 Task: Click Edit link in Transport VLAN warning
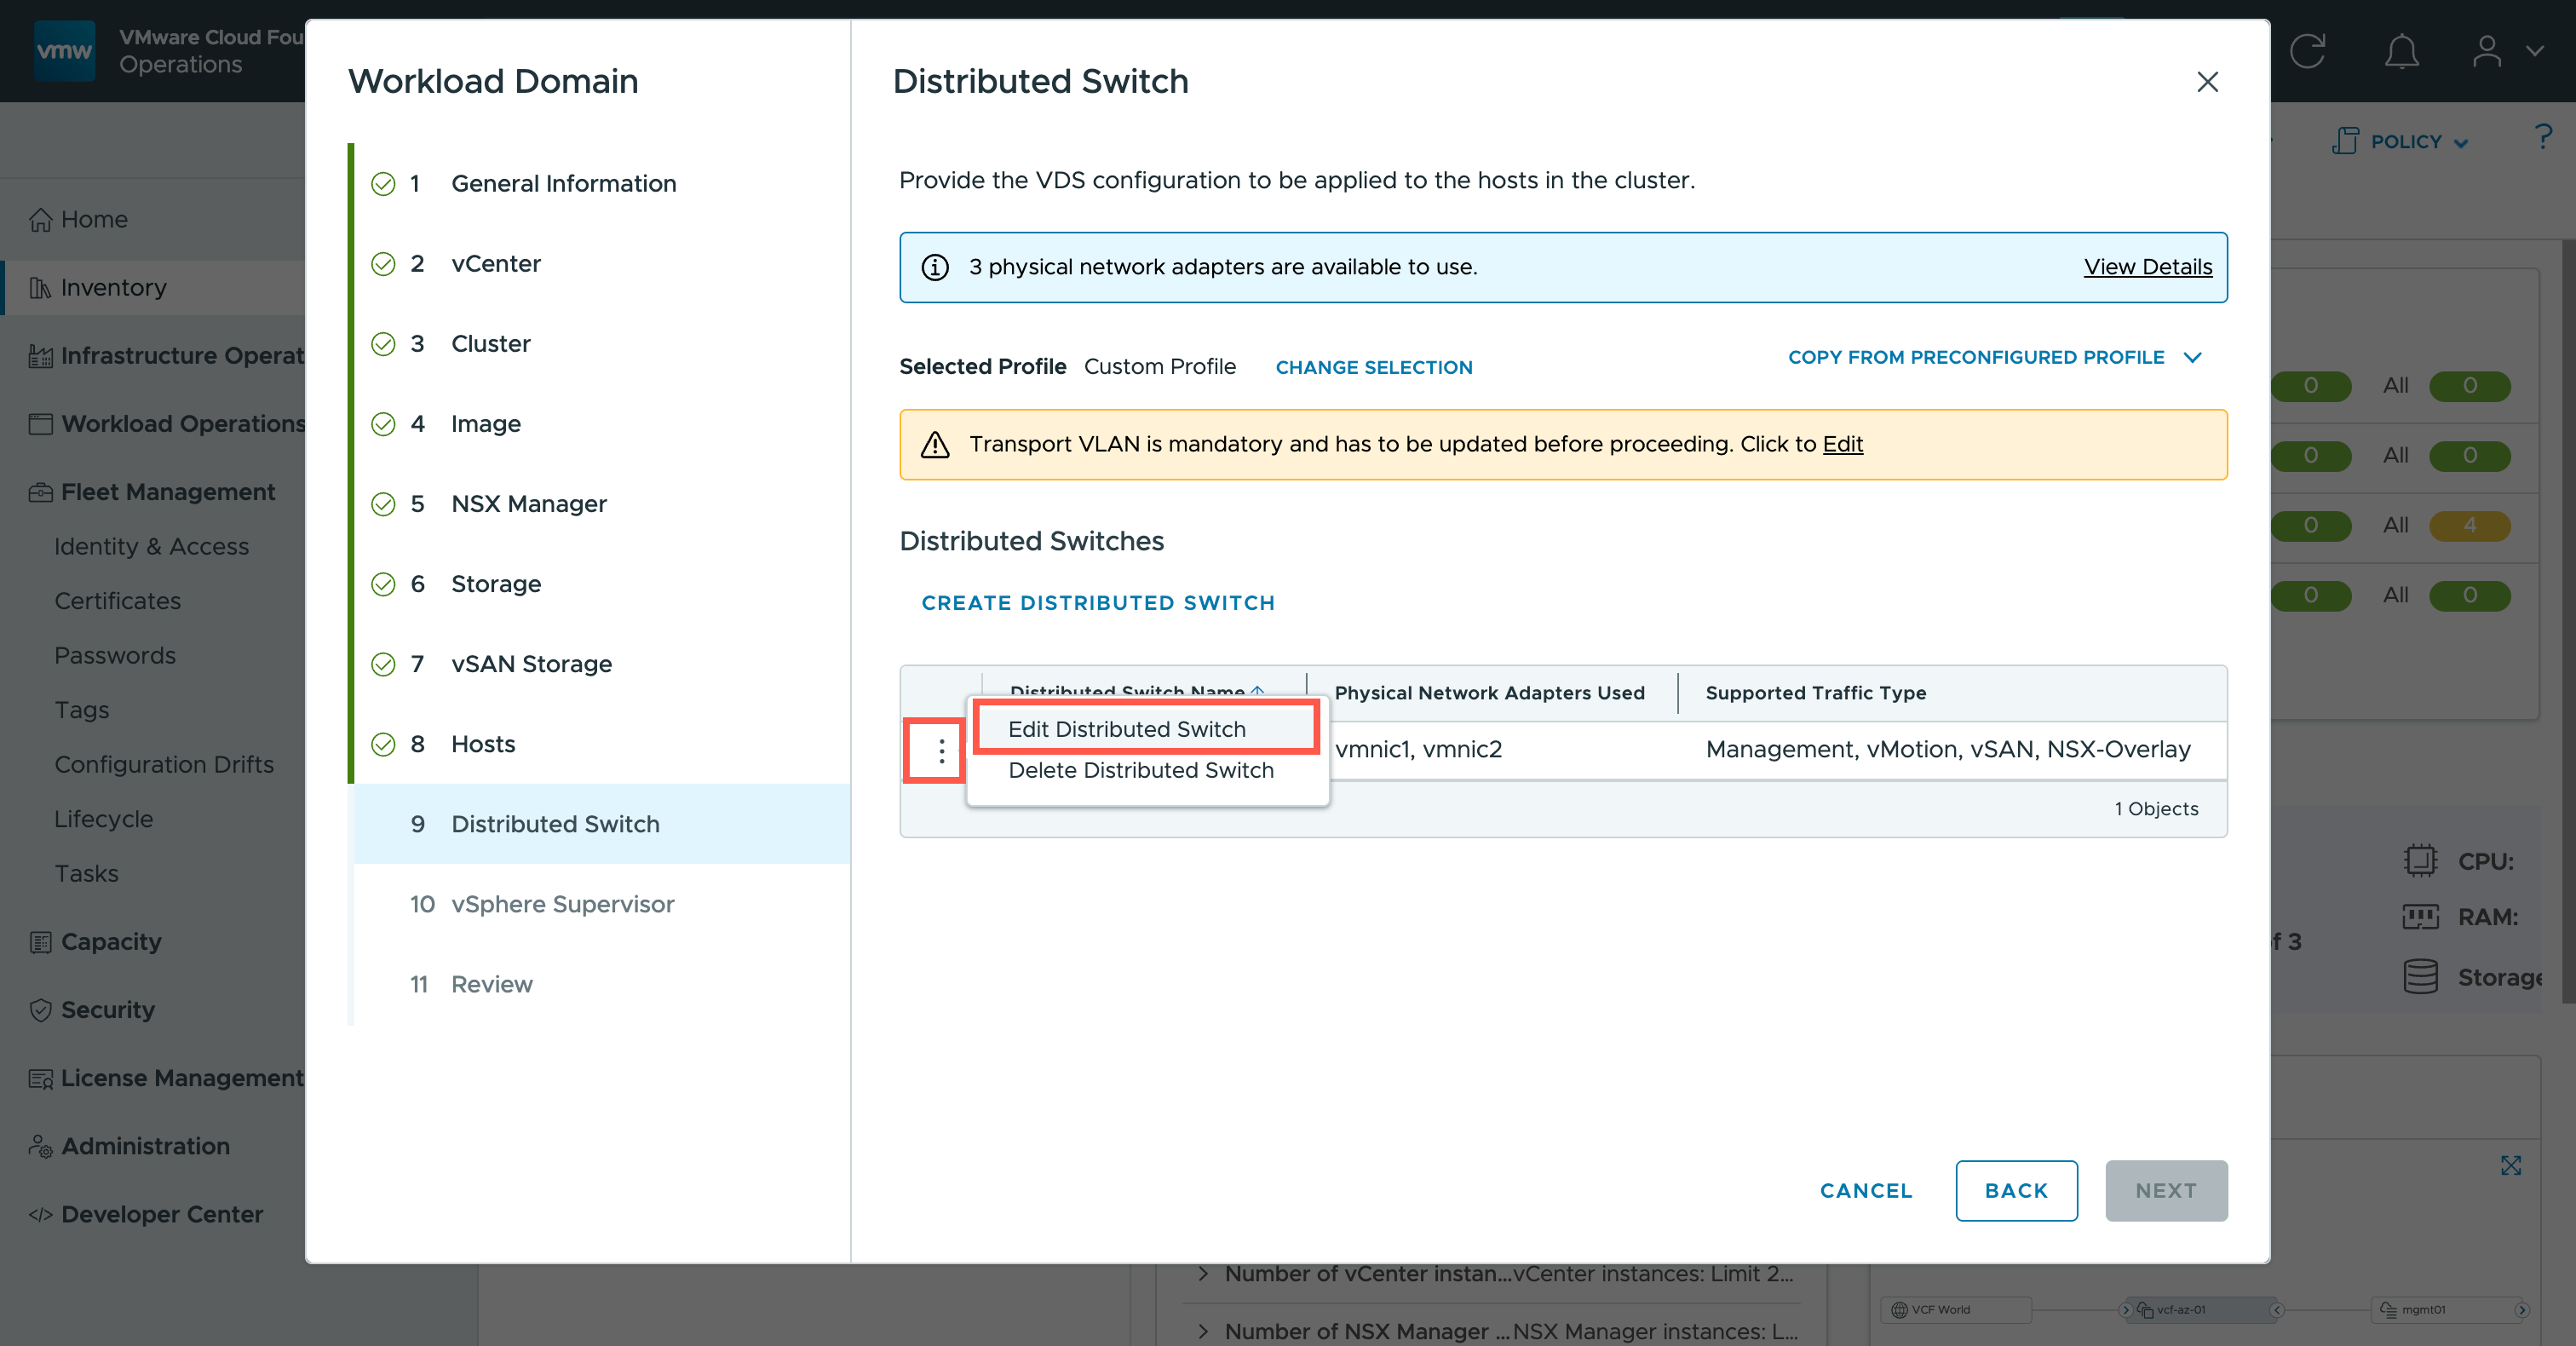[x=1842, y=444]
